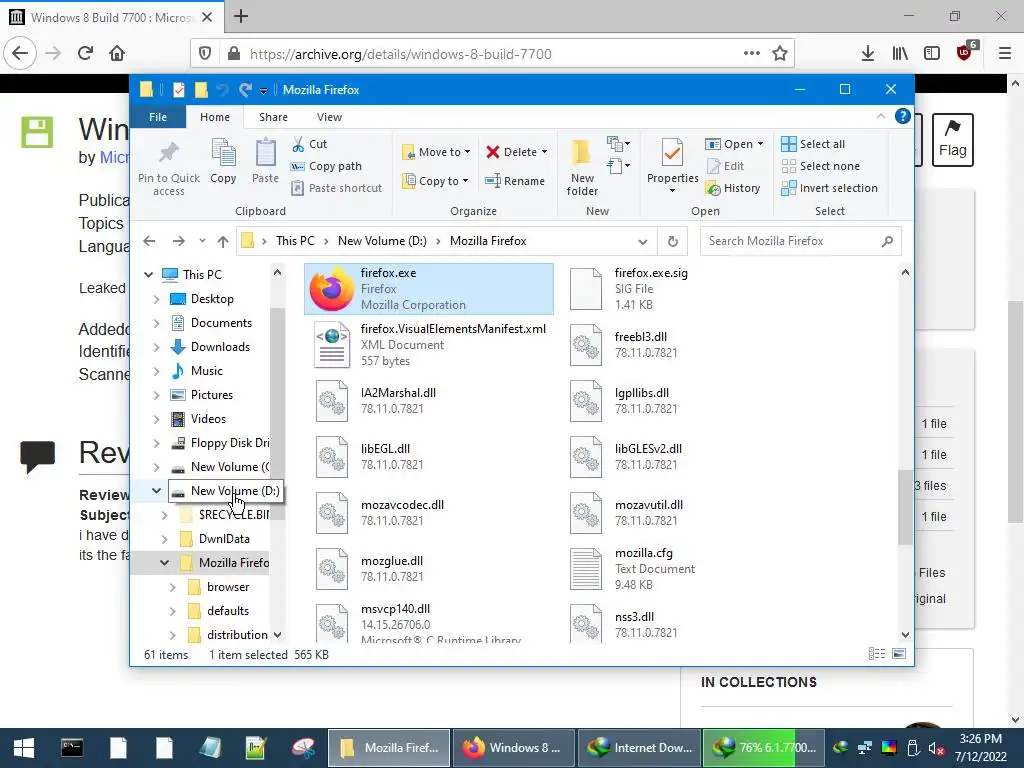Click 76% download progress taskbar item

(763, 748)
